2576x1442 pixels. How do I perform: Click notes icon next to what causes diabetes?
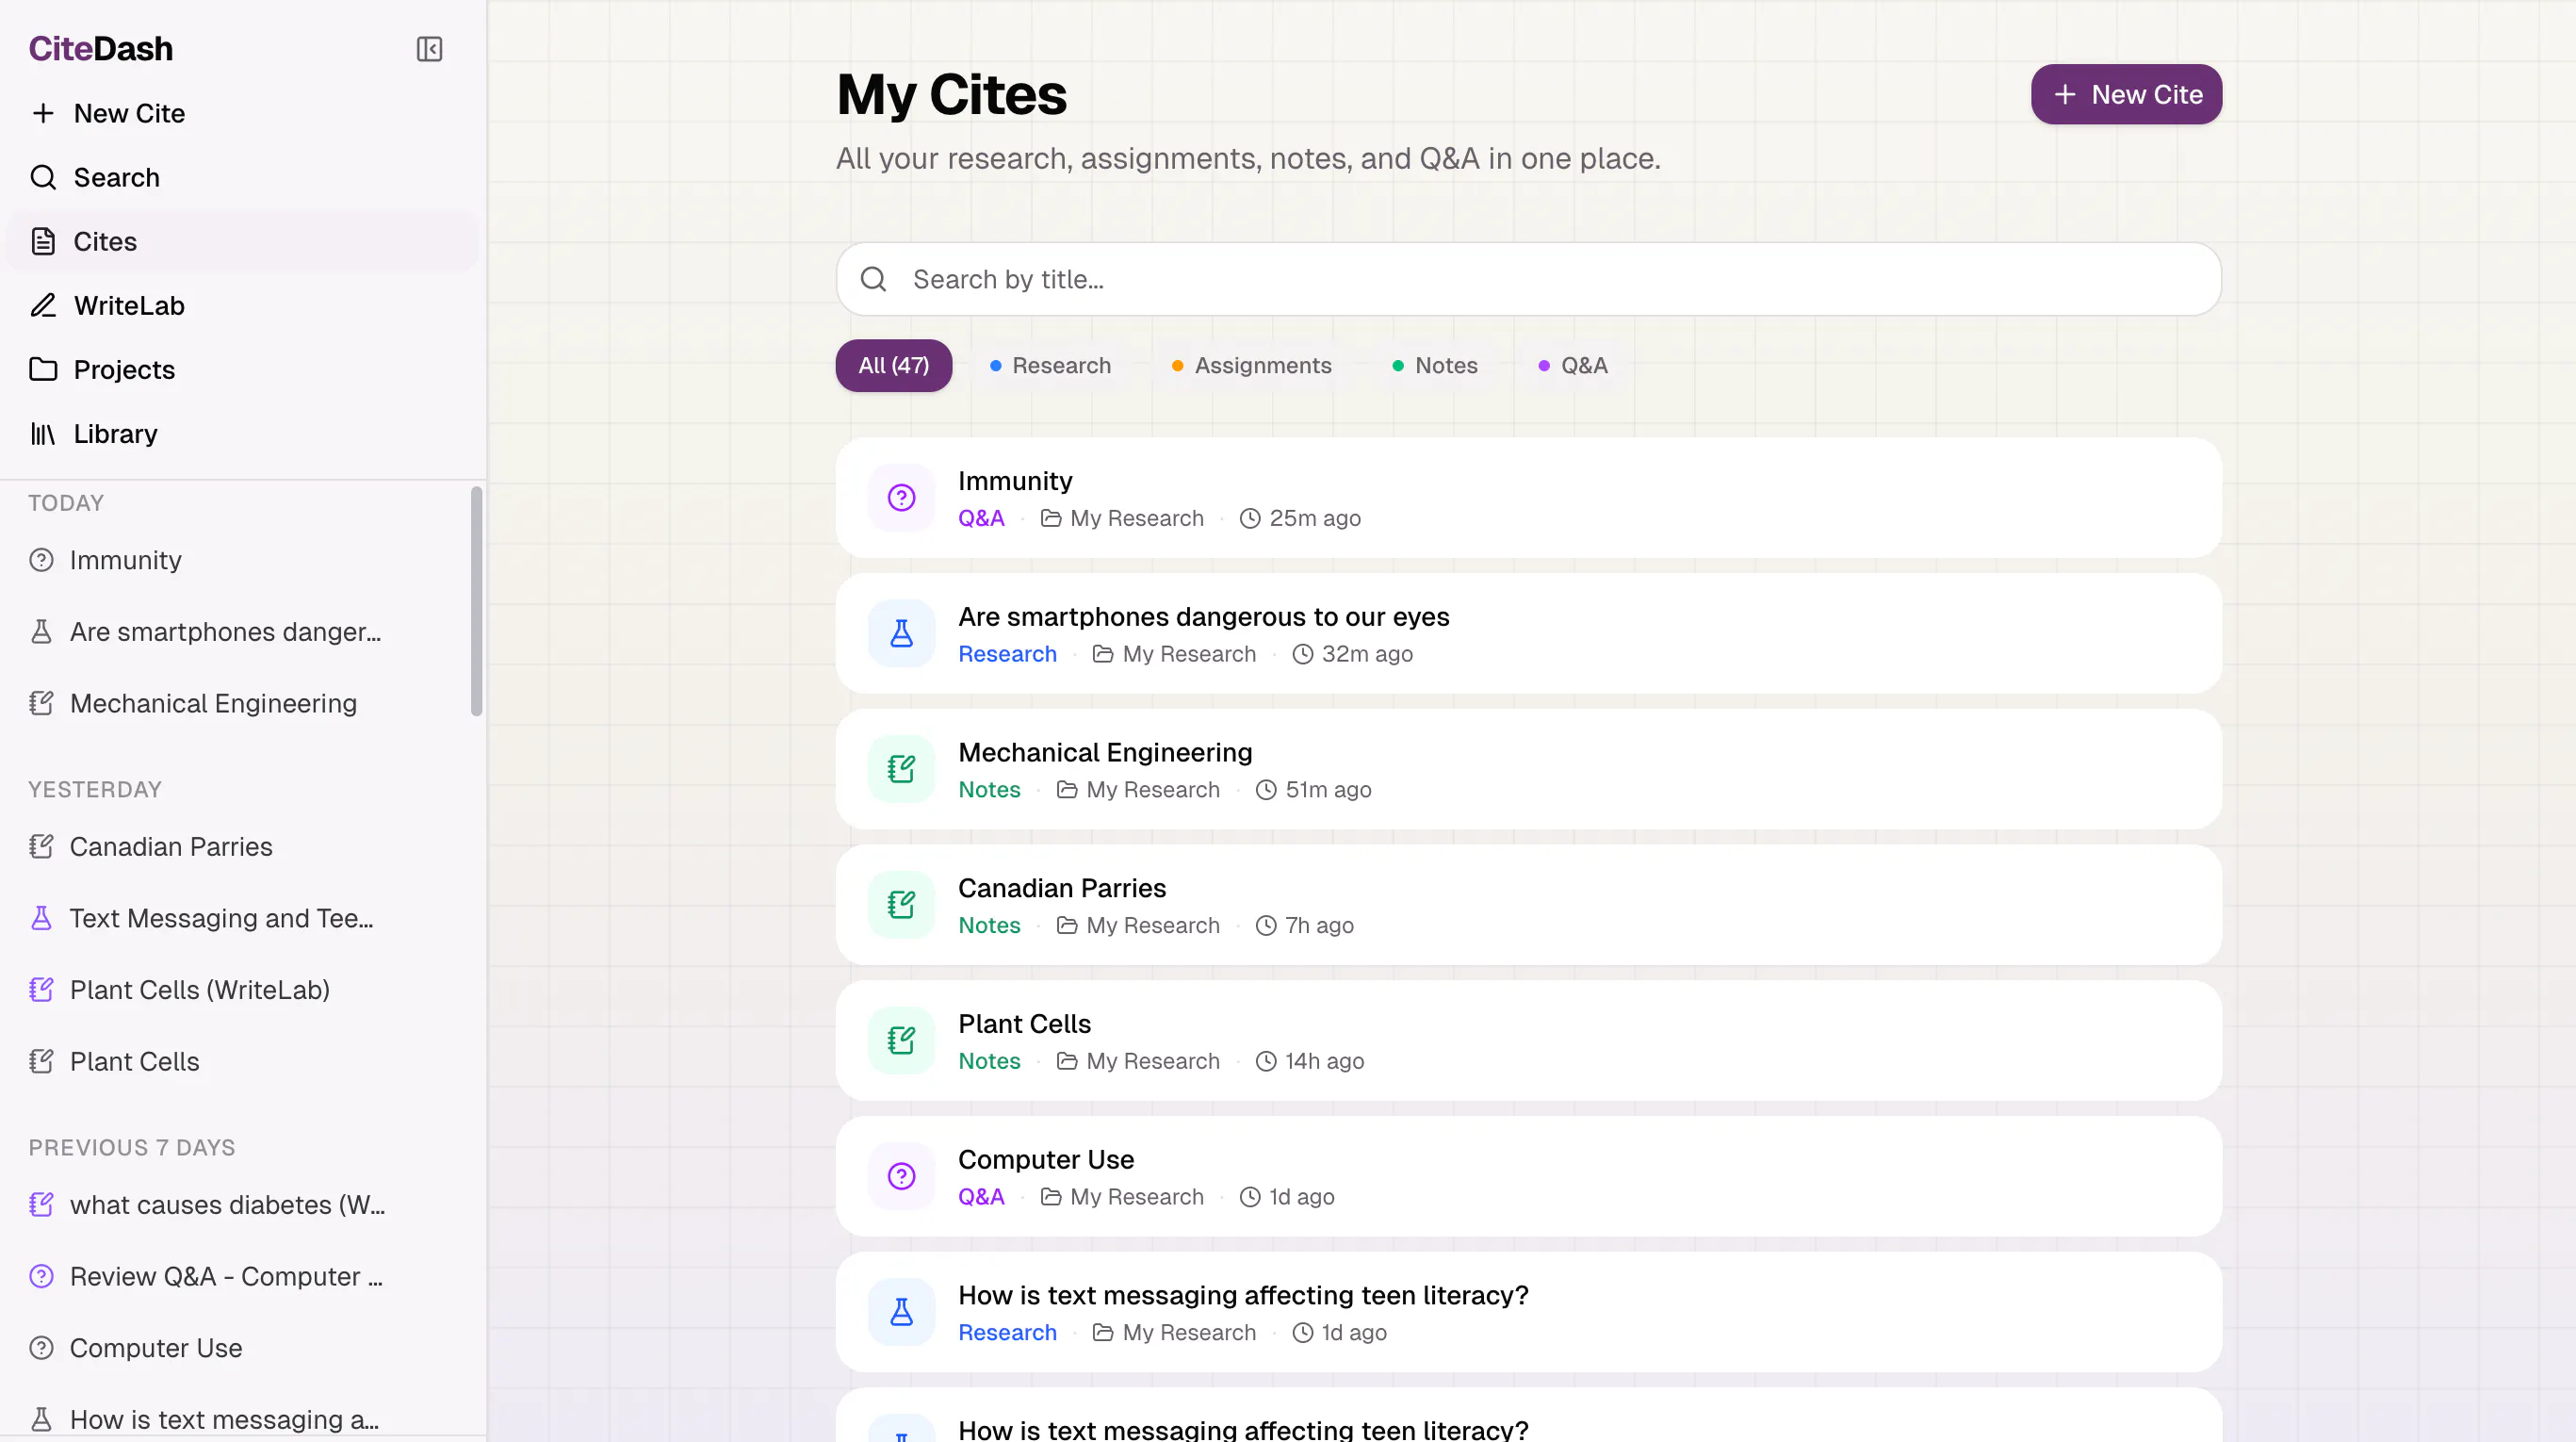(41, 1205)
